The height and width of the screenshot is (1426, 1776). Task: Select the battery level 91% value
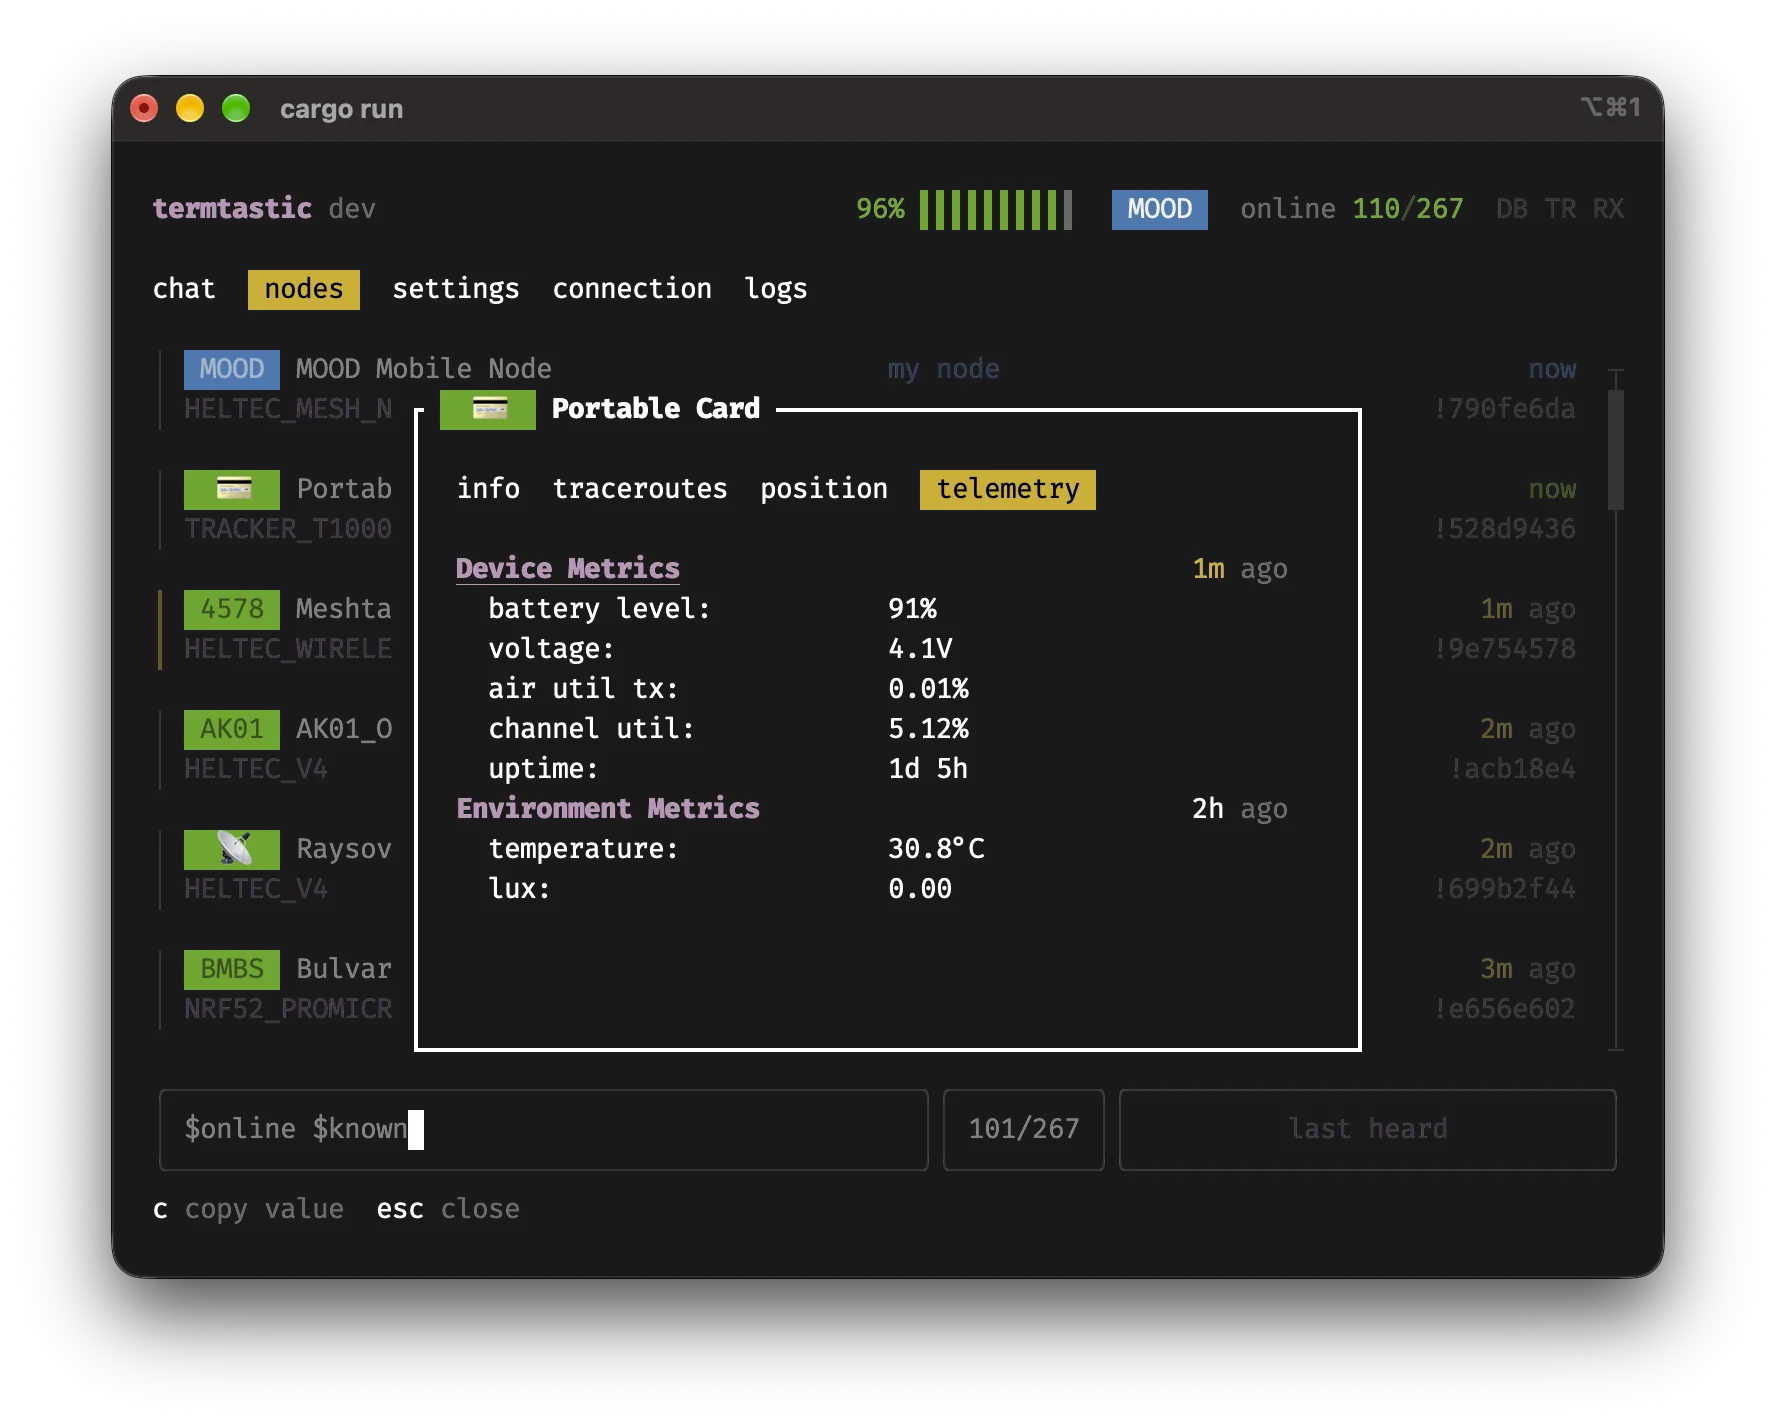click(x=912, y=609)
